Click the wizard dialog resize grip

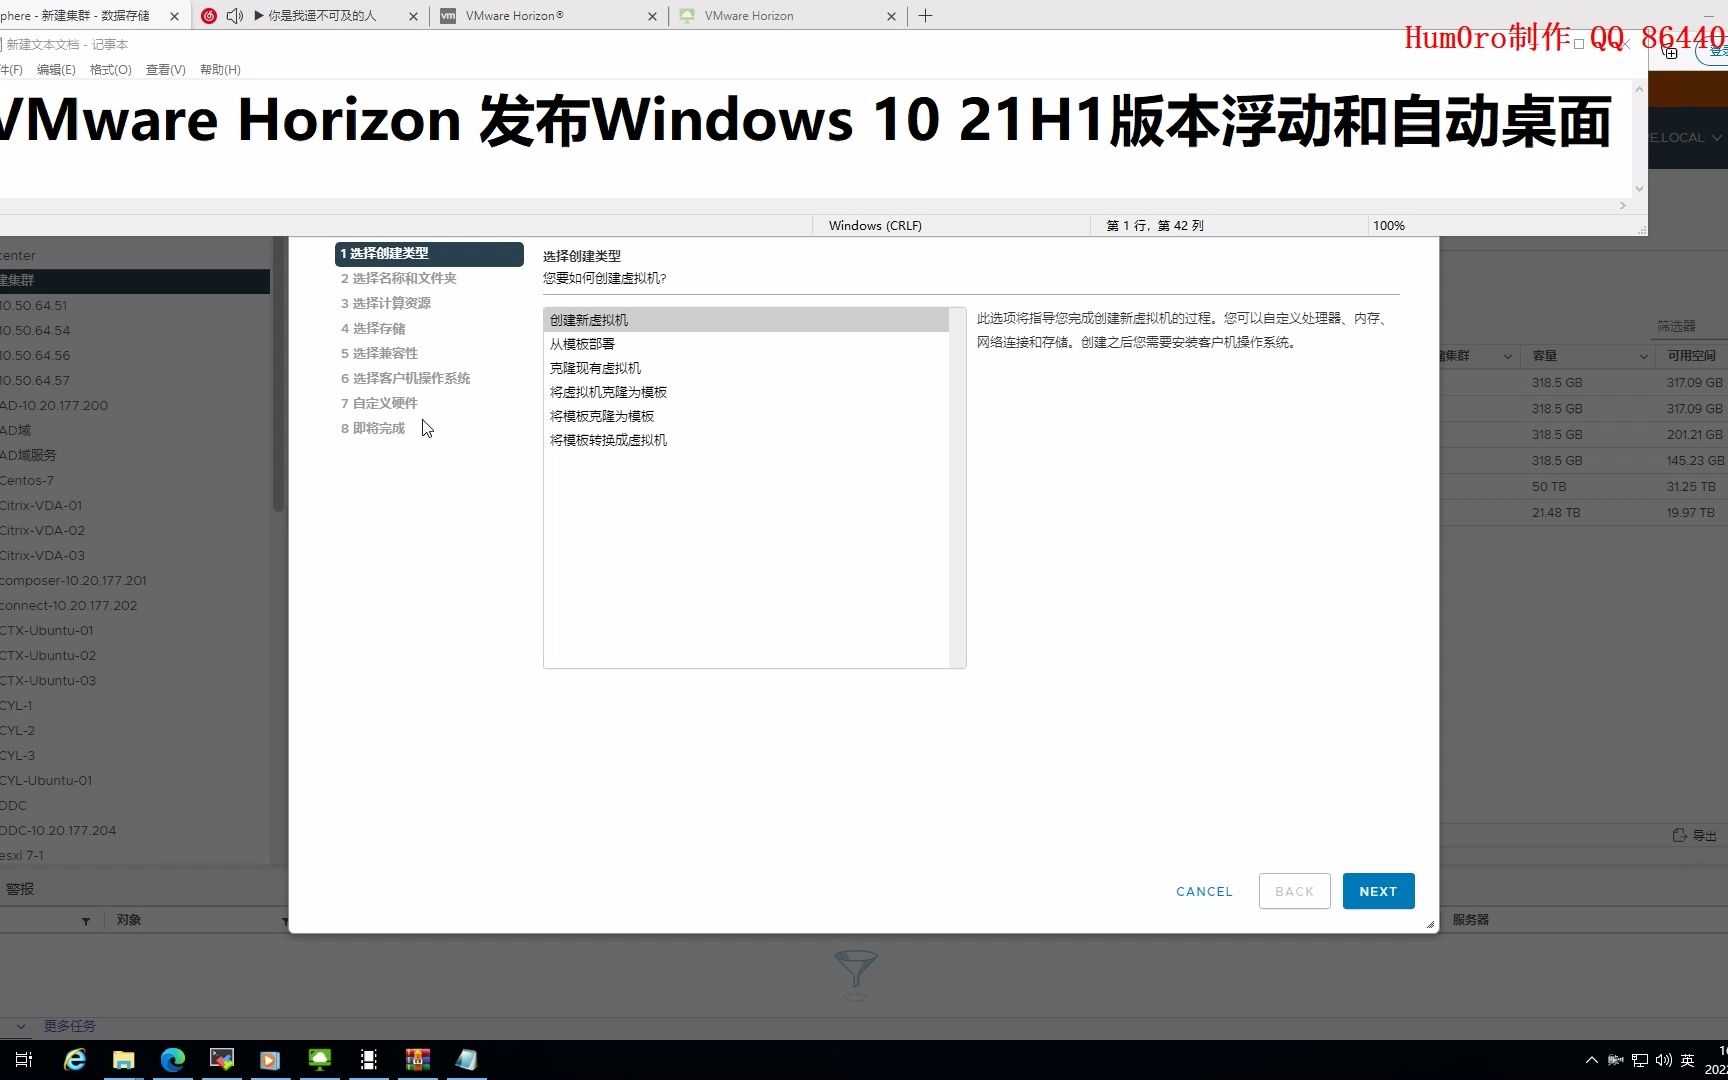[1431, 925]
